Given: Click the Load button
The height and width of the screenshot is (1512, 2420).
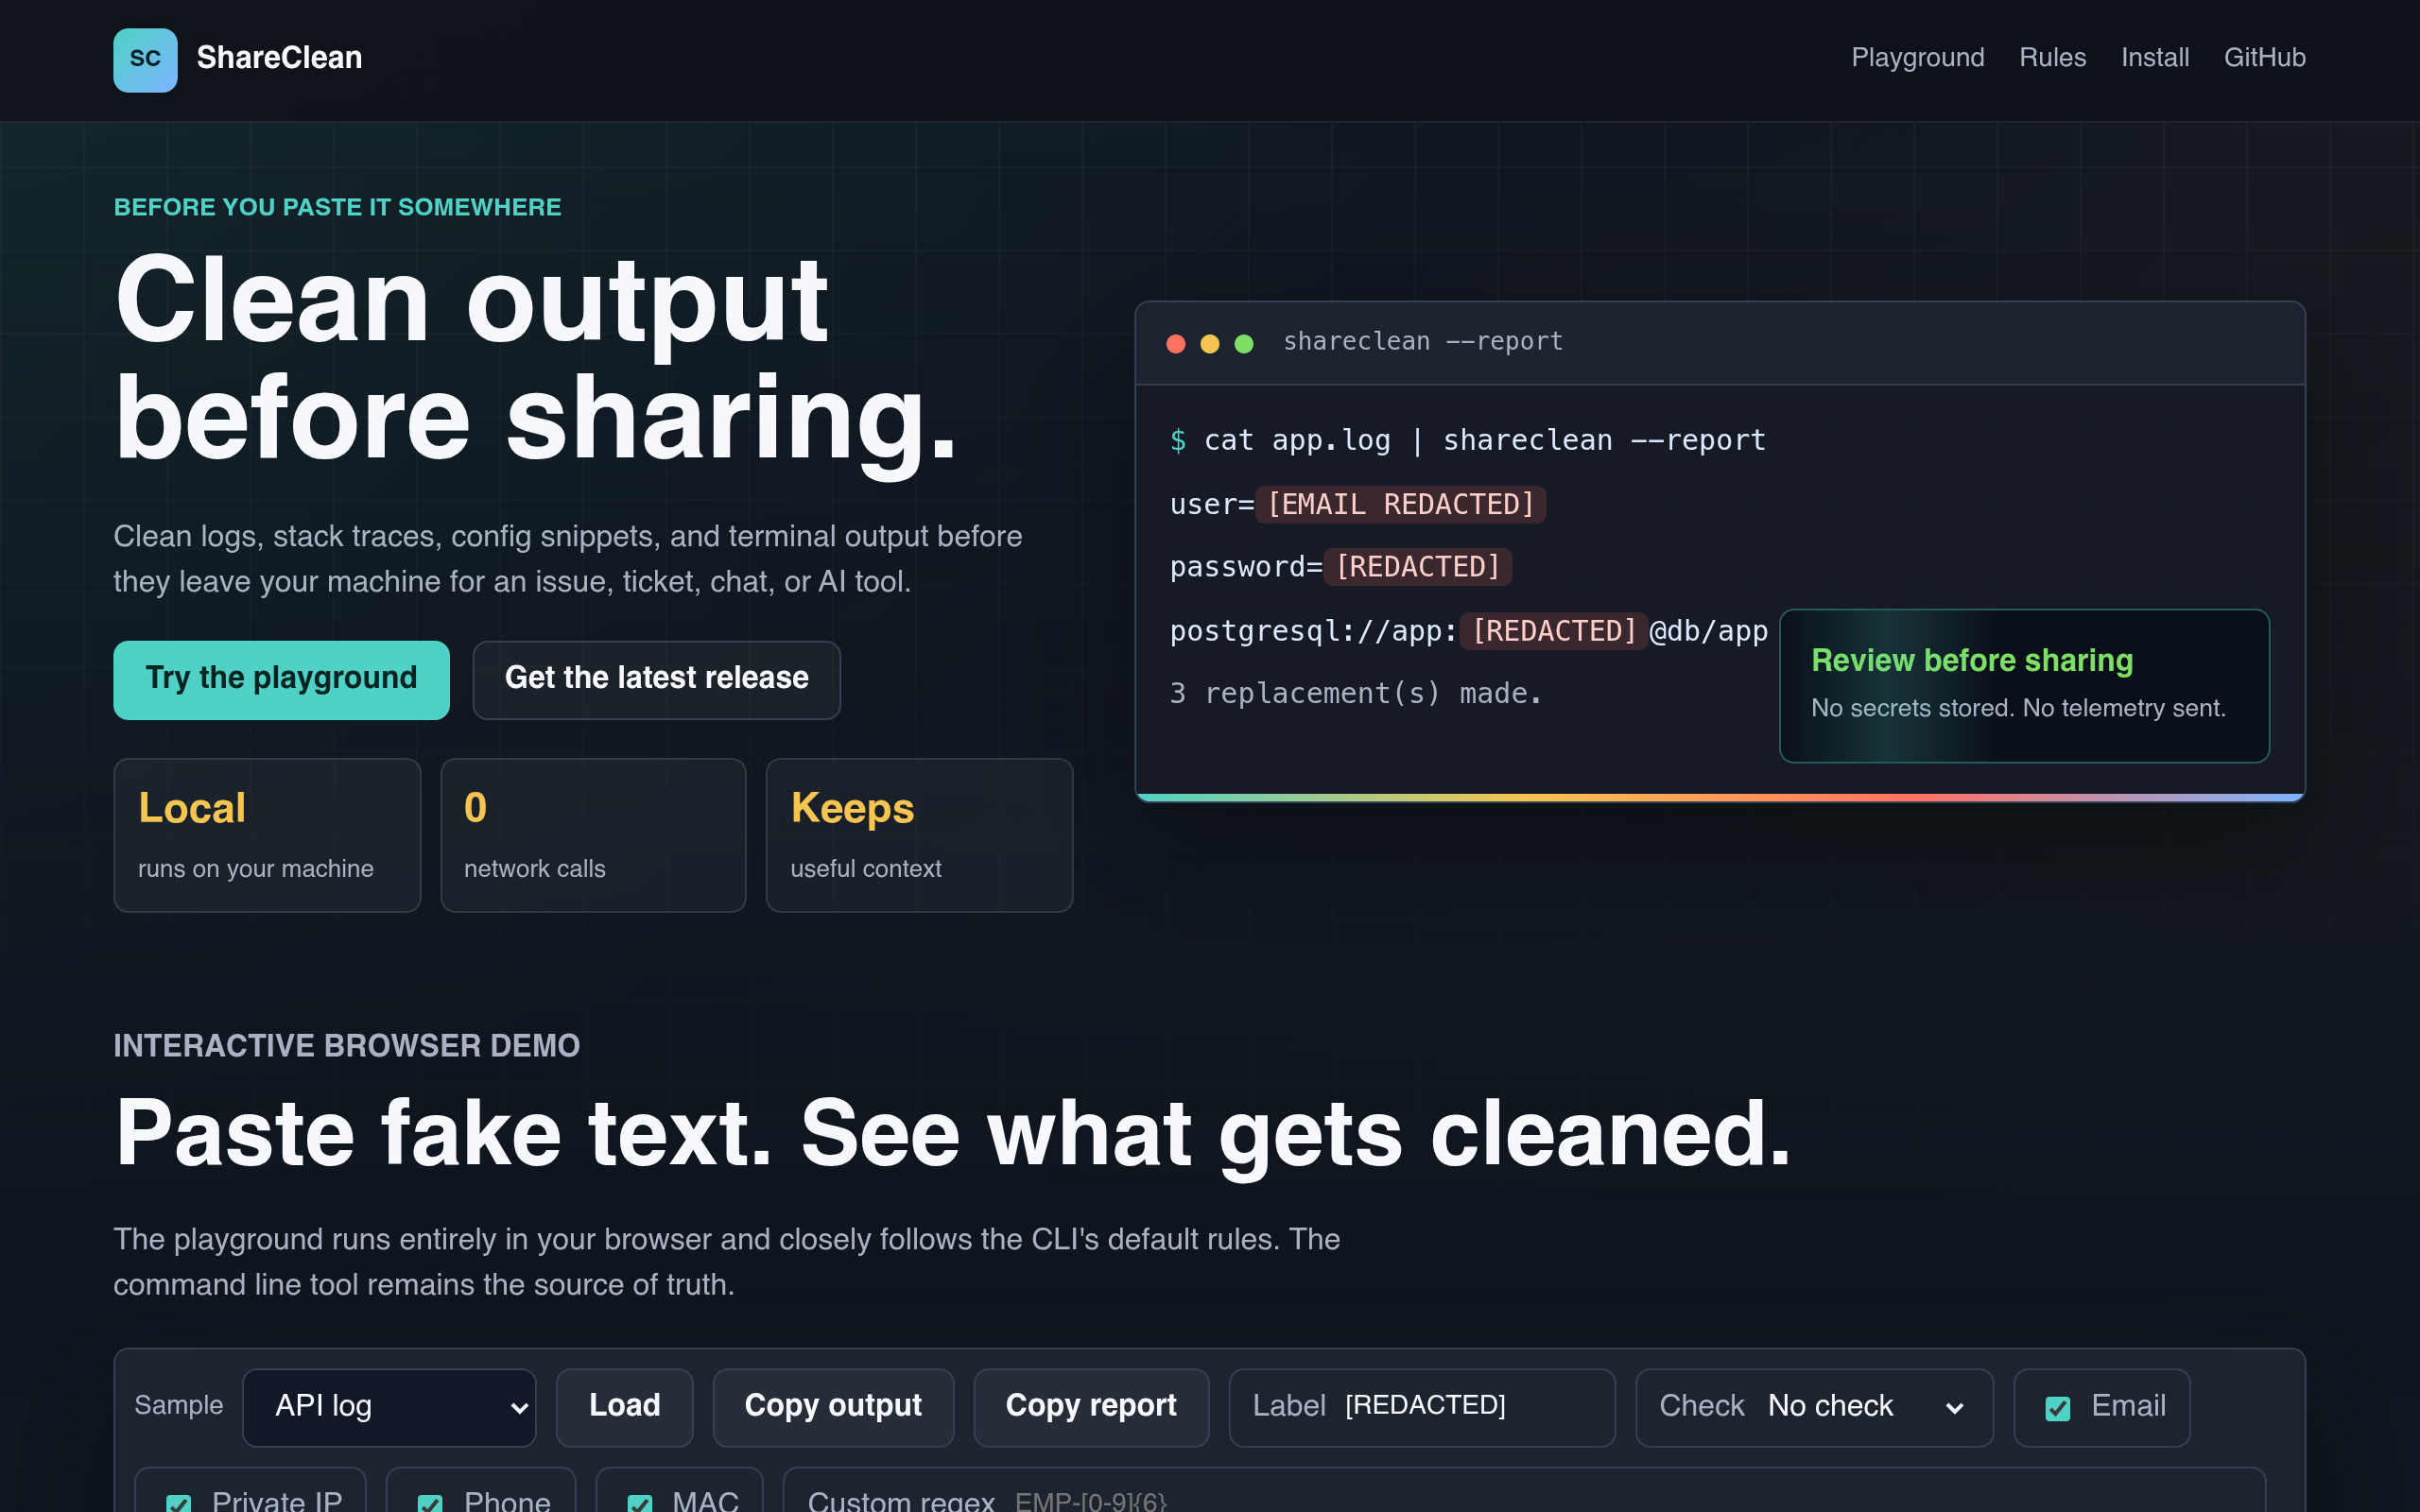Looking at the screenshot, I should click(x=624, y=1406).
